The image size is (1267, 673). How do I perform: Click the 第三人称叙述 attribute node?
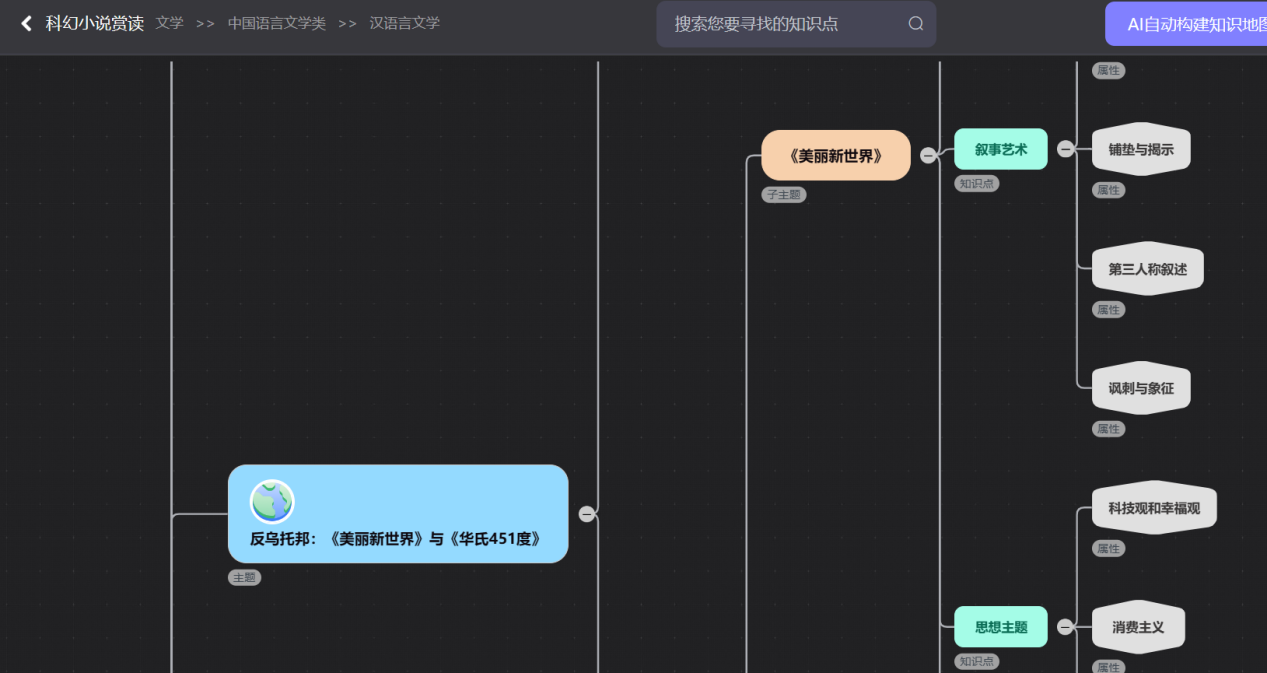click(x=1147, y=269)
